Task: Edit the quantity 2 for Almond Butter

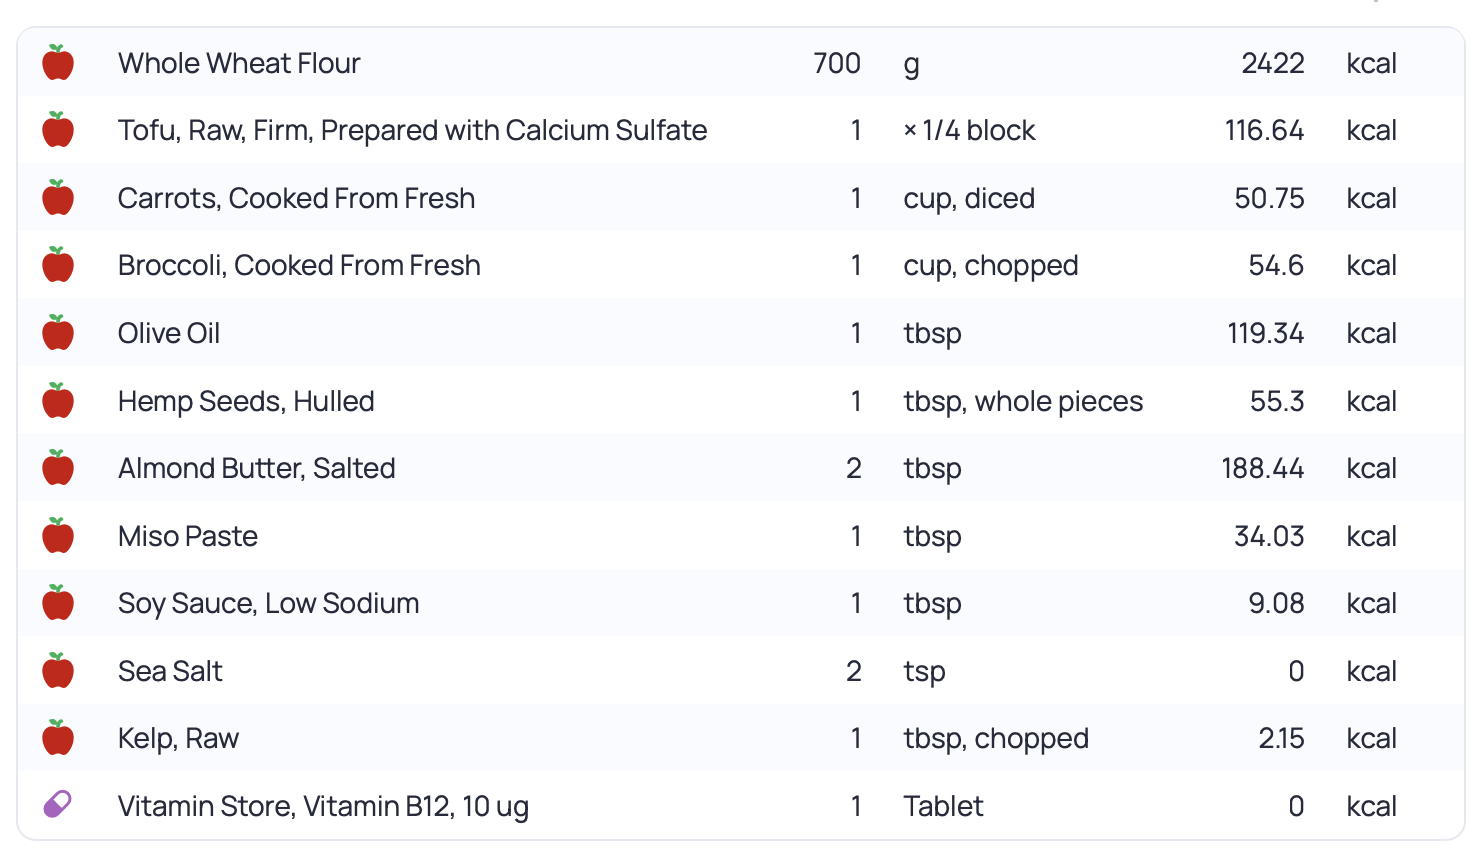Action: click(853, 468)
